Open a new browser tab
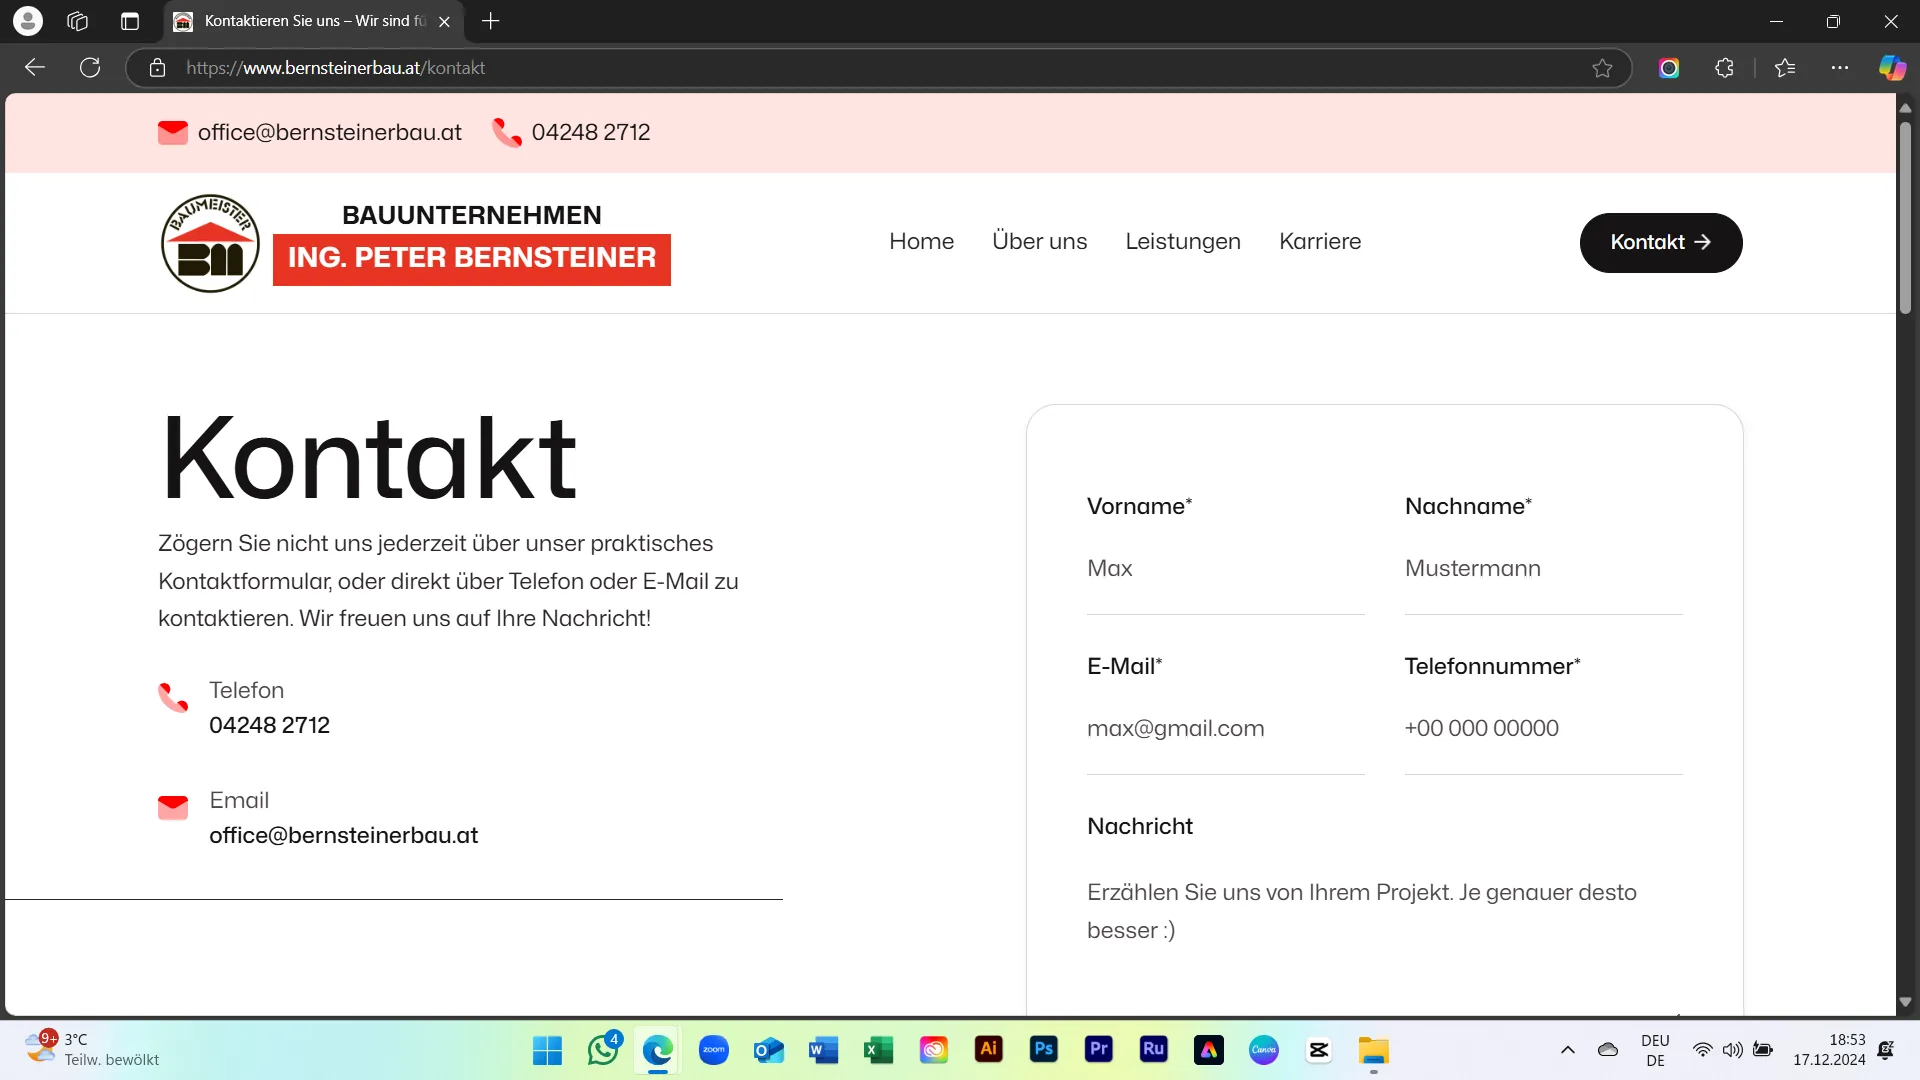 (x=490, y=21)
